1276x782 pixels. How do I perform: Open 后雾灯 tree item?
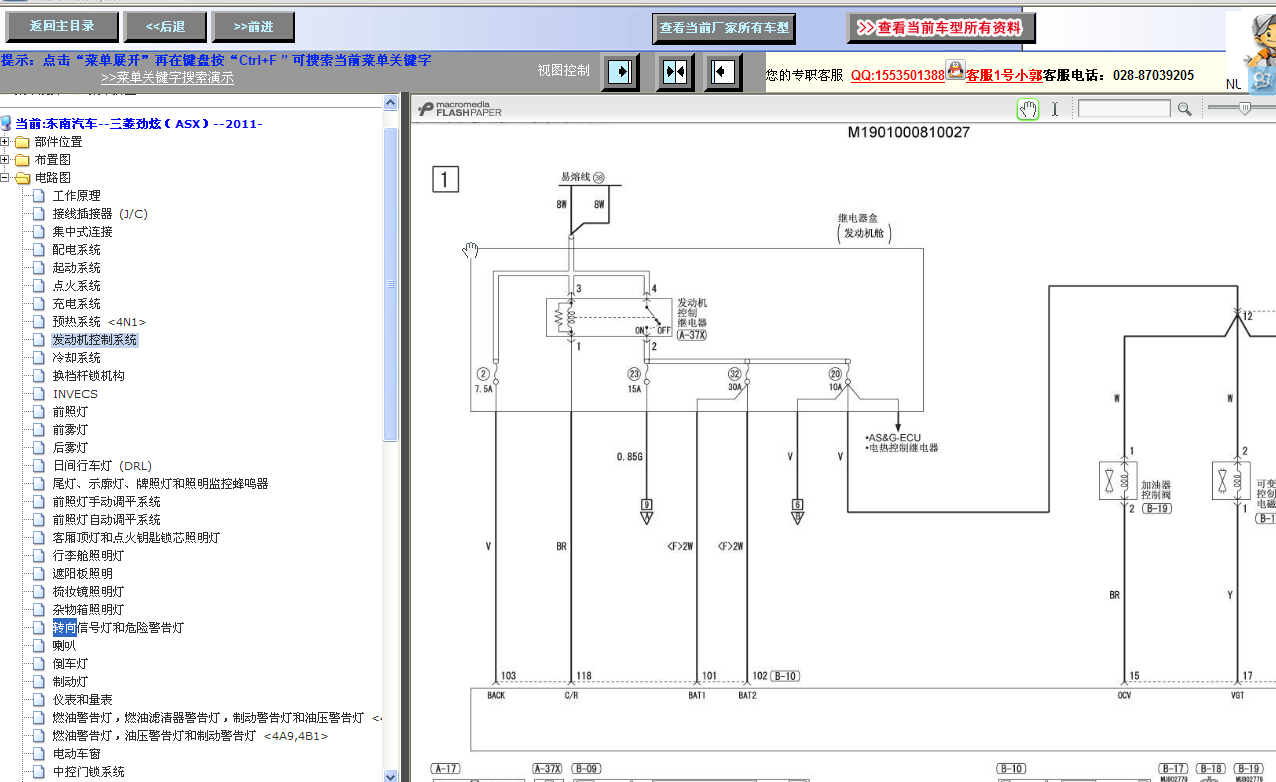[x=70, y=448]
